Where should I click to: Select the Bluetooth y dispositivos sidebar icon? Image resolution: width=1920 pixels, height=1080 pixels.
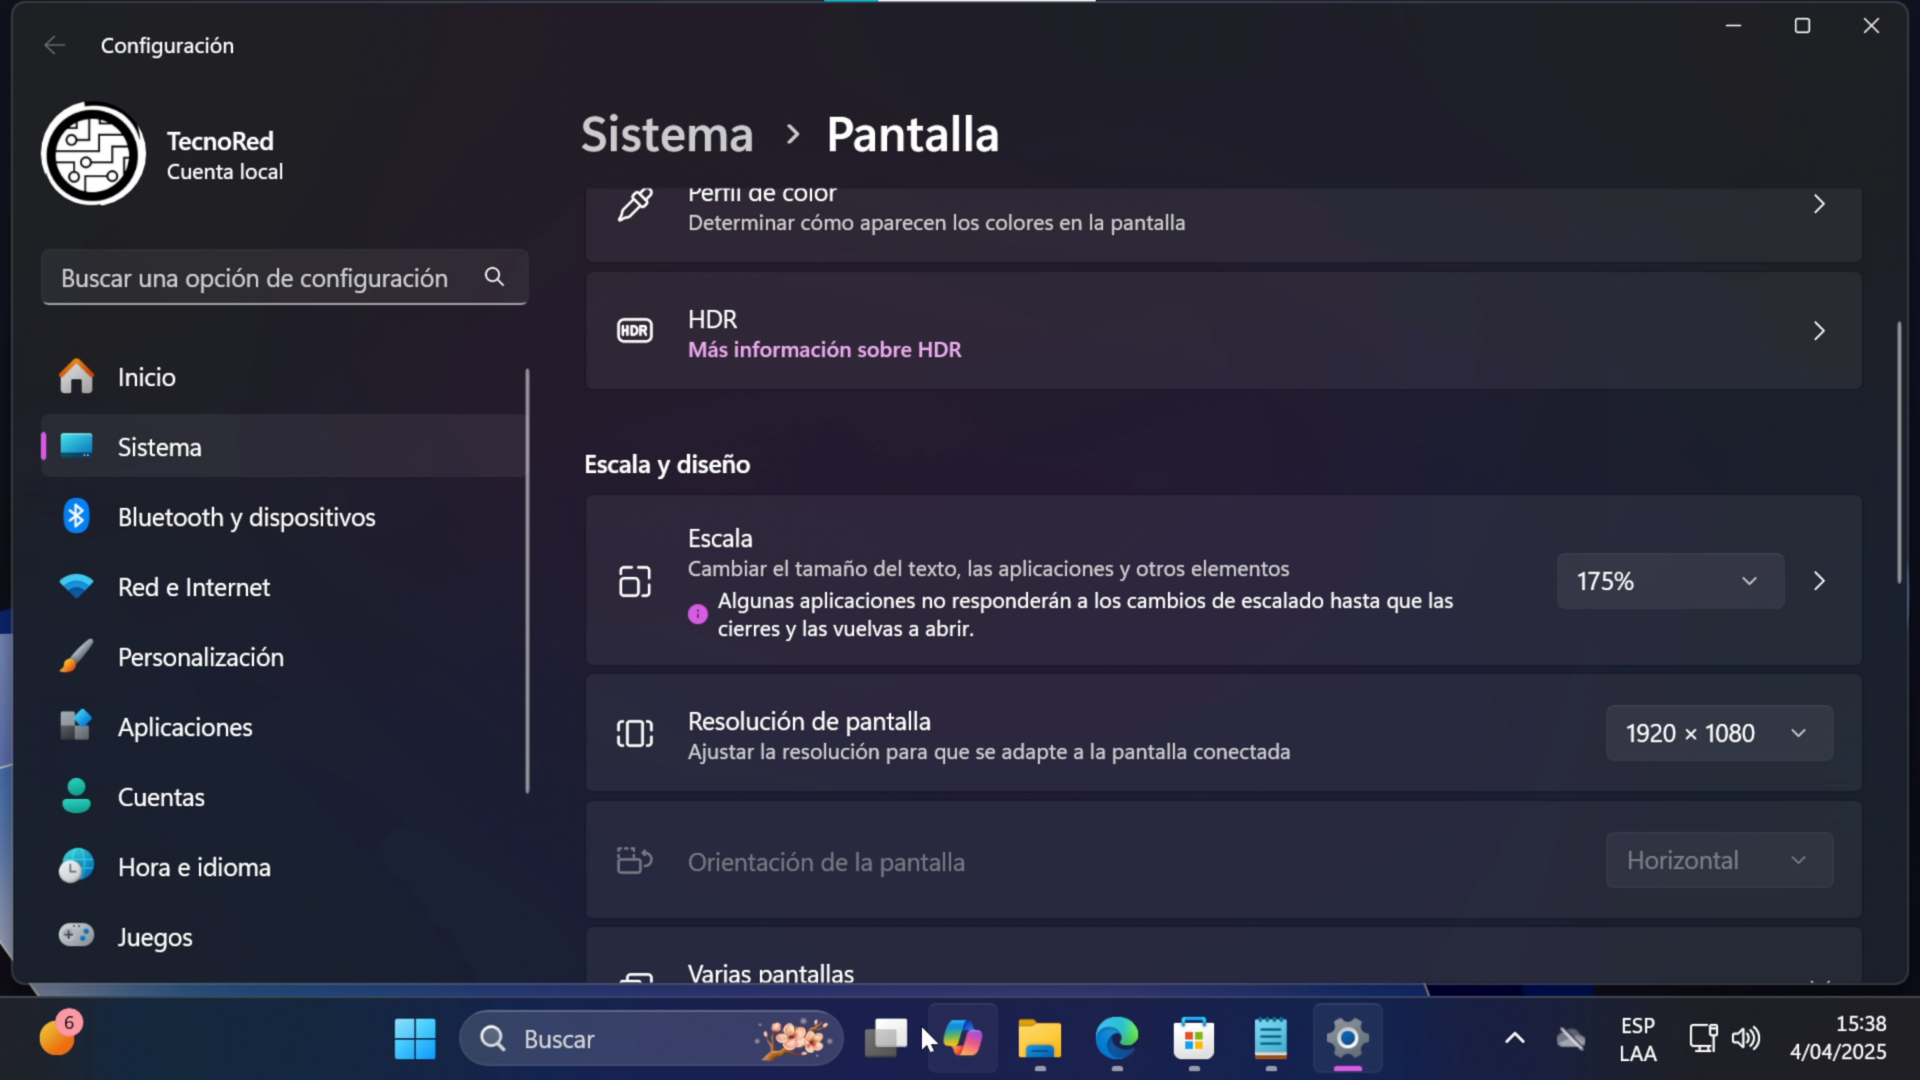77,516
